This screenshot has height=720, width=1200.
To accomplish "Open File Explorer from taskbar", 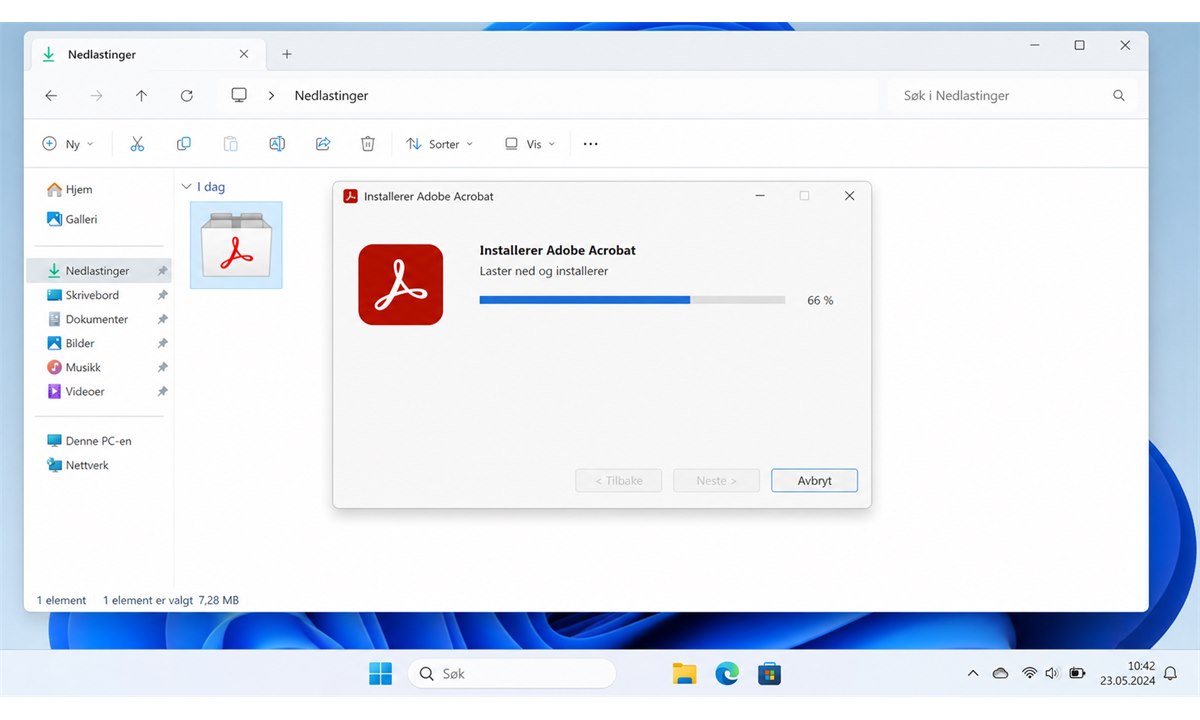I will (684, 674).
